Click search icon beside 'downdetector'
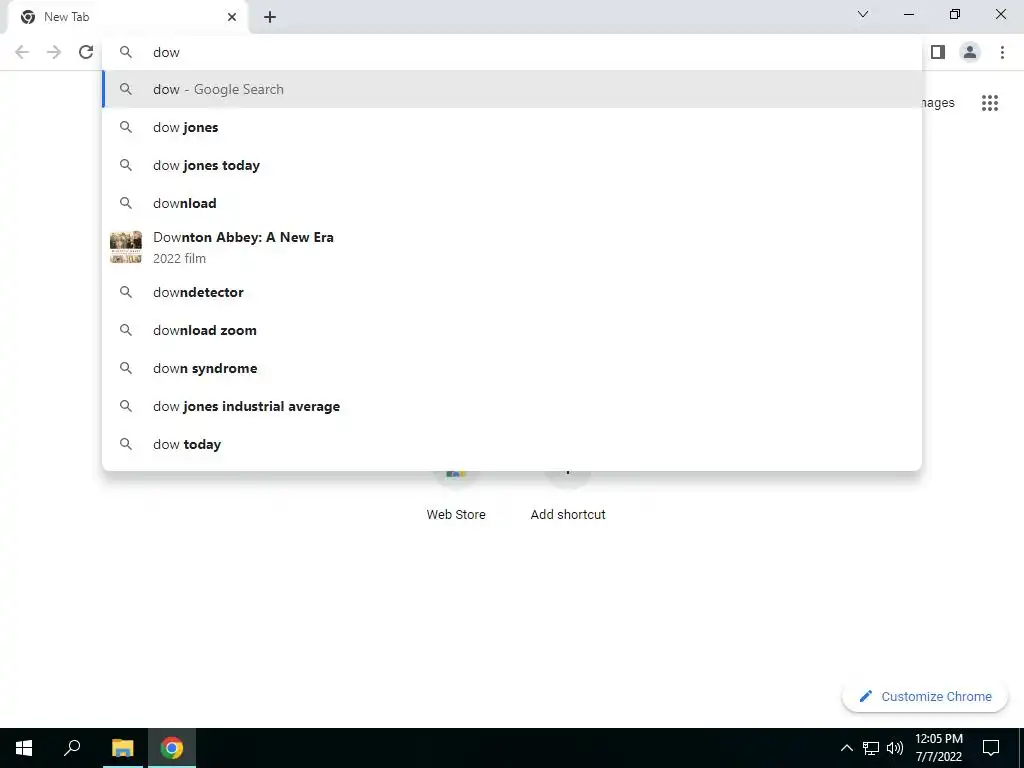This screenshot has height=768, width=1024. [125, 292]
